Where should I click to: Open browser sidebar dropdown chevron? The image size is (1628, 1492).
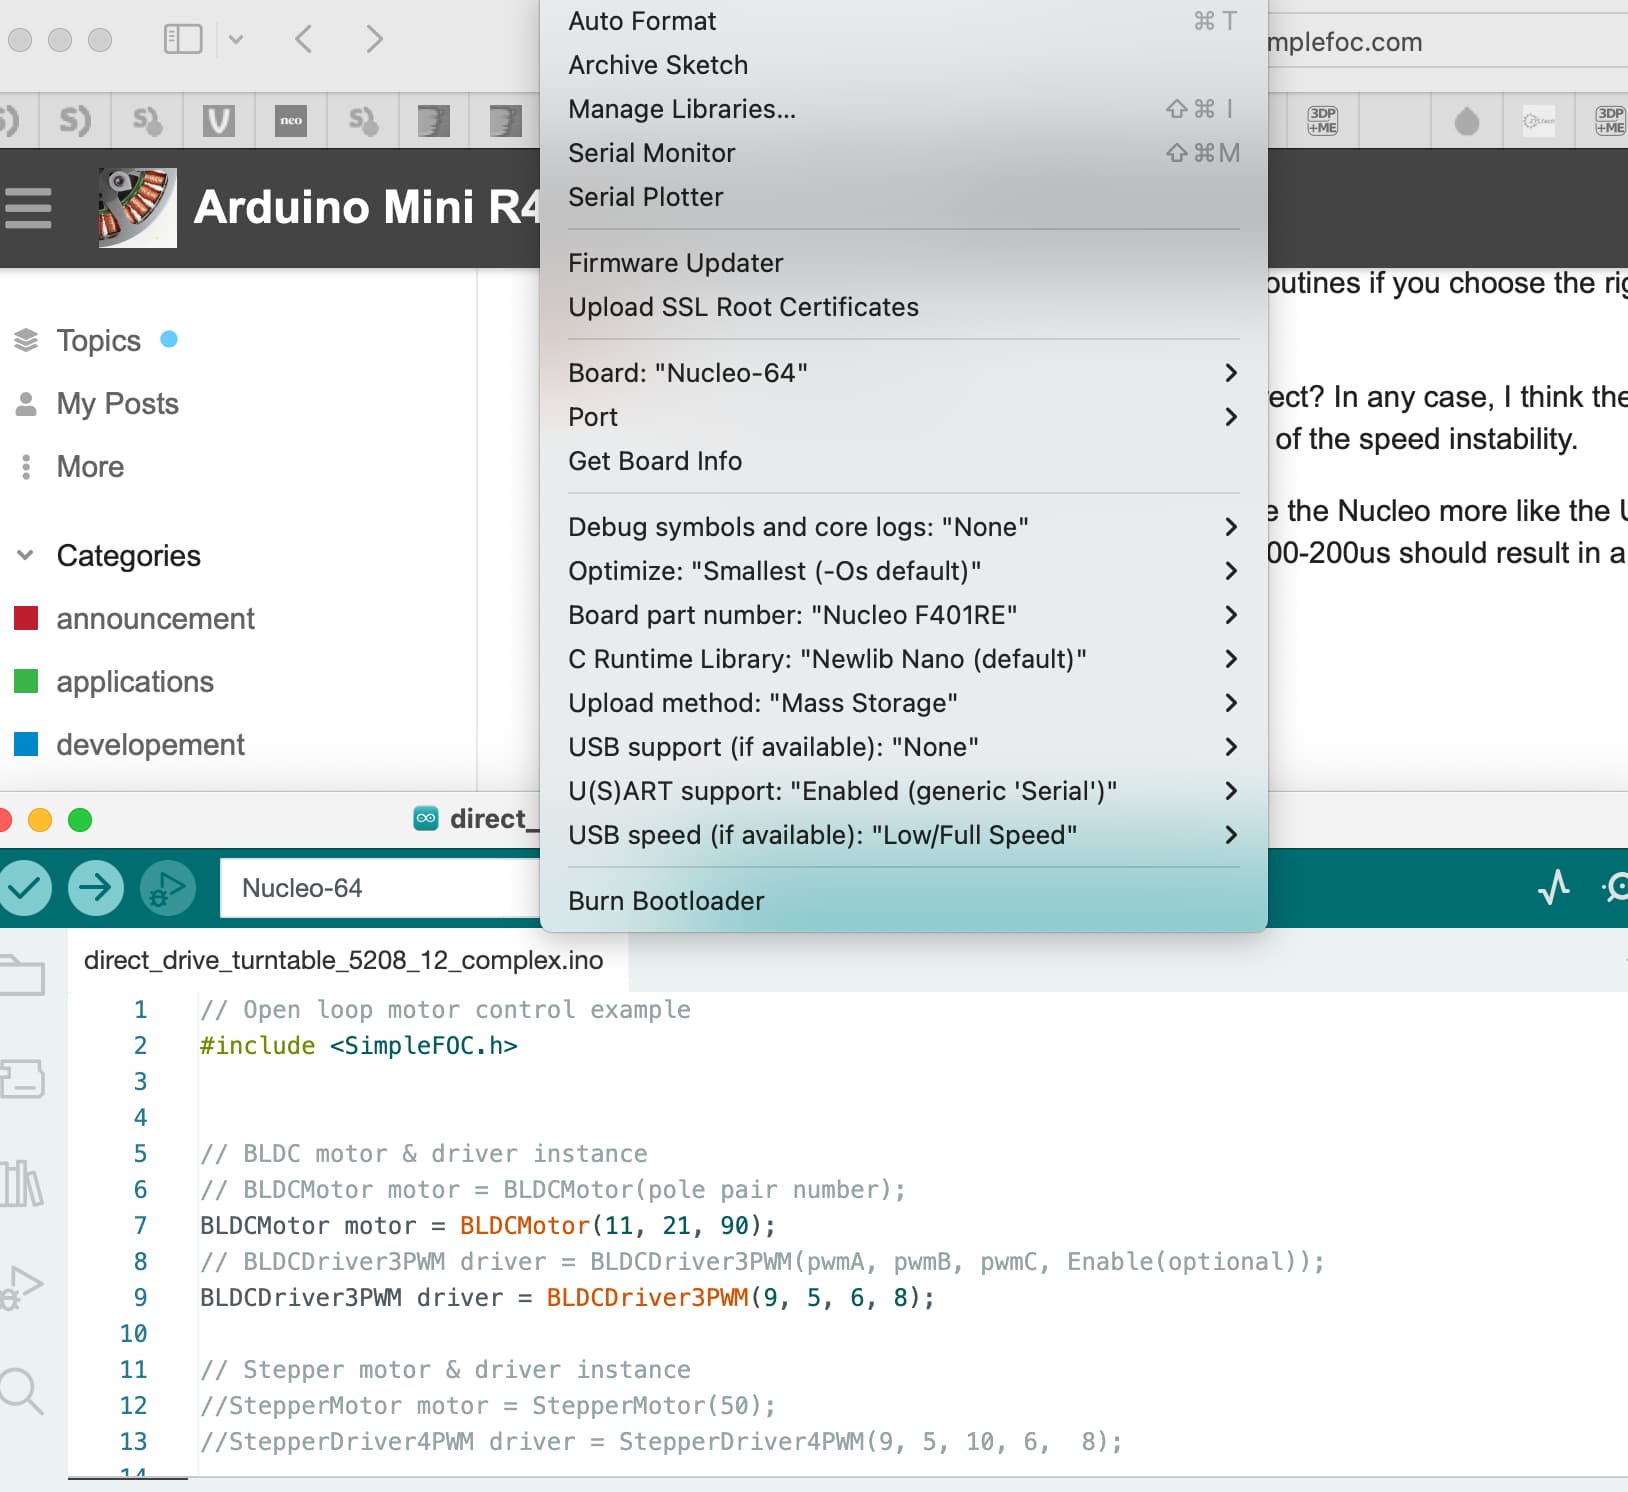236,39
